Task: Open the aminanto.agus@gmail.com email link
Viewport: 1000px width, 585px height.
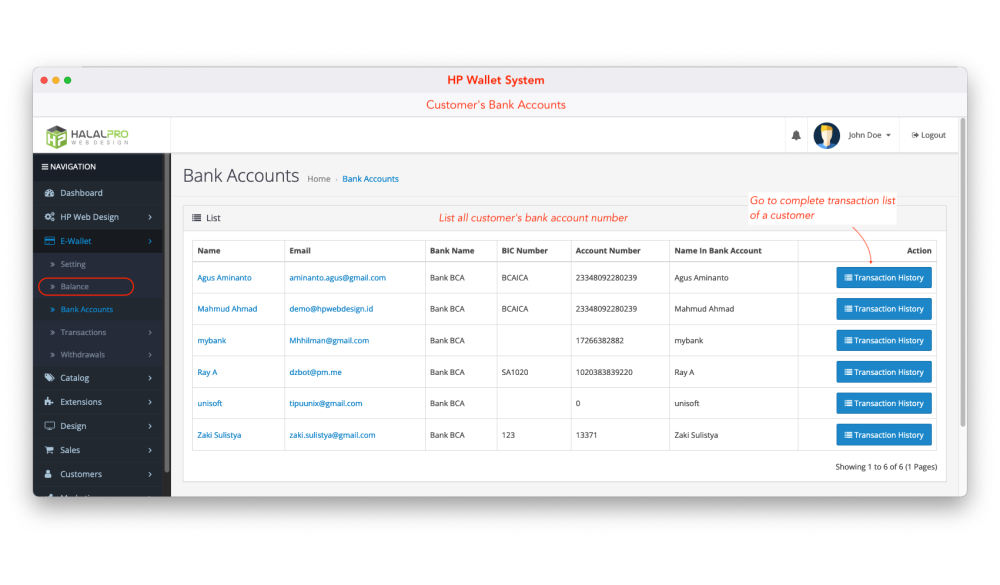Action: 337,278
